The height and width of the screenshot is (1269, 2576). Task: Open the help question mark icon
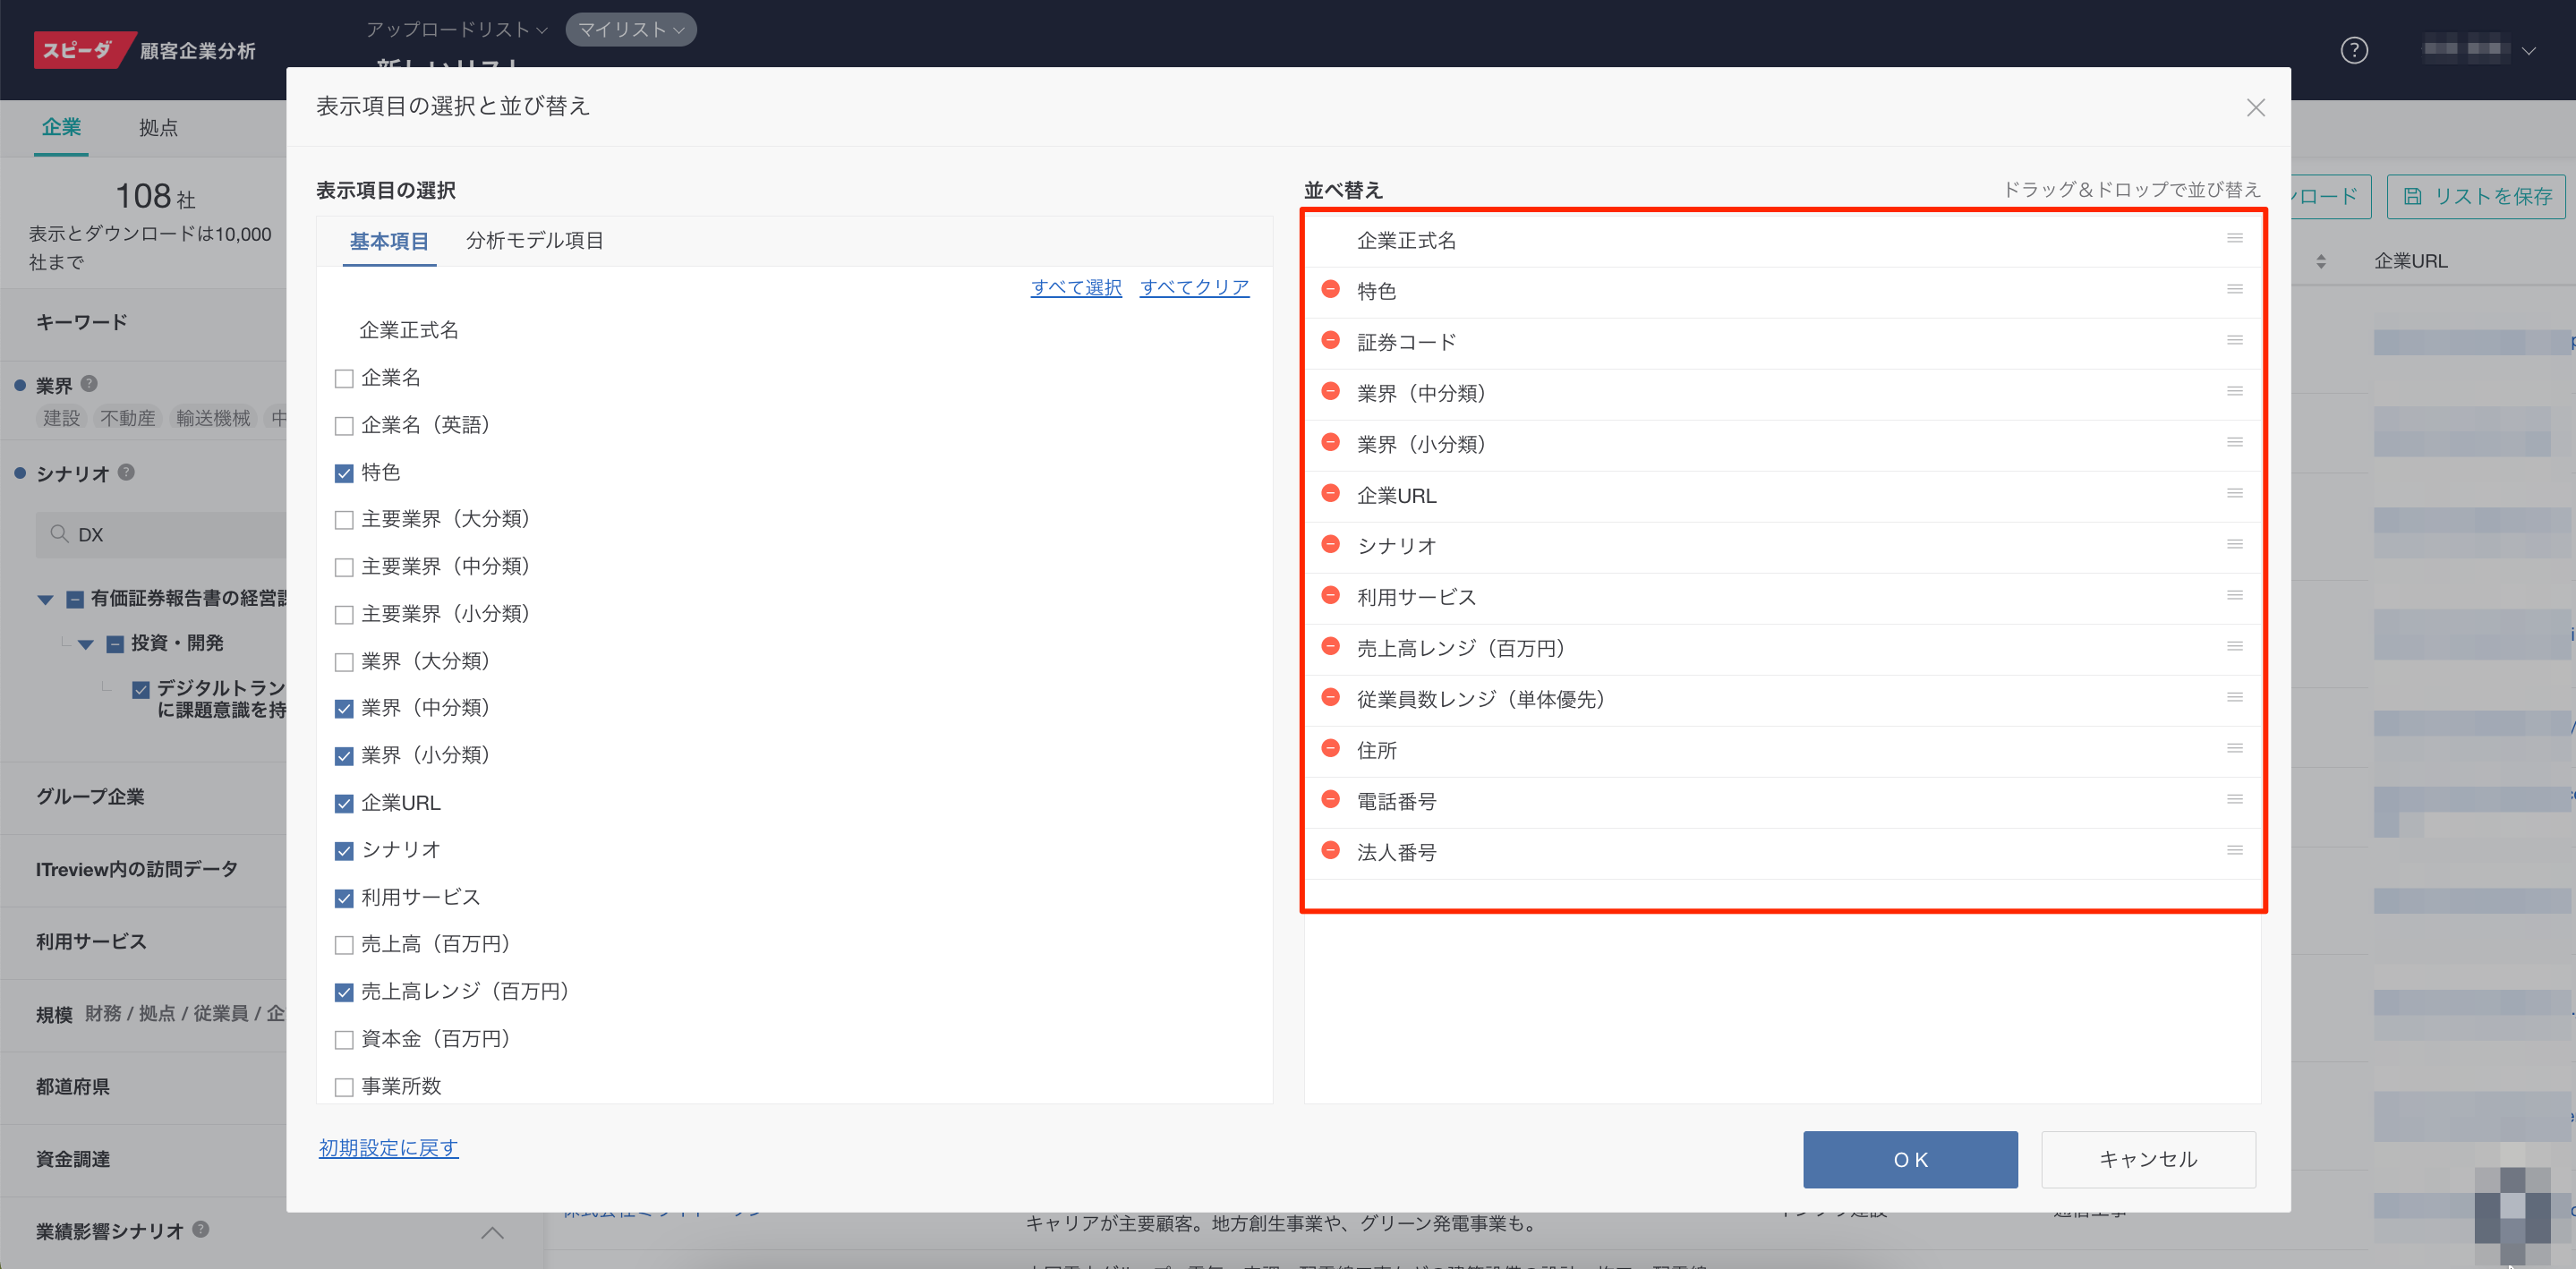click(x=2354, y=50)
